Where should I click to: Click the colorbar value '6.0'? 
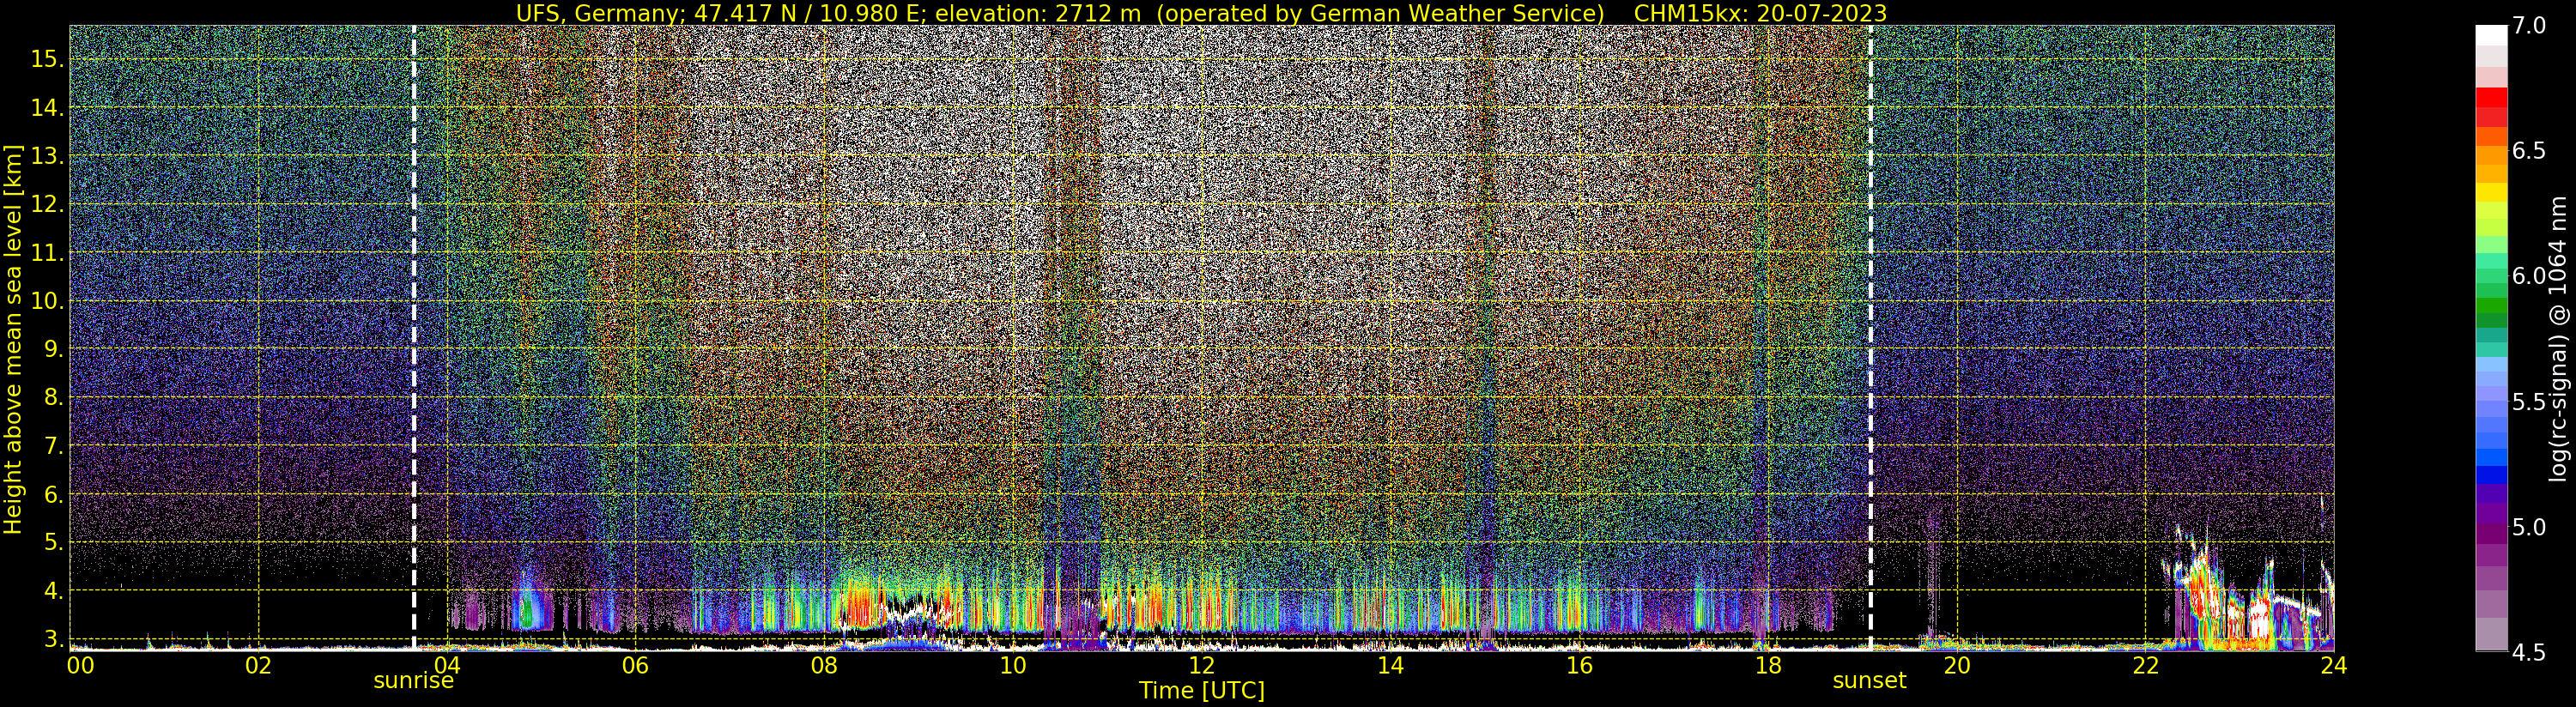click(x=2529, y=276)
